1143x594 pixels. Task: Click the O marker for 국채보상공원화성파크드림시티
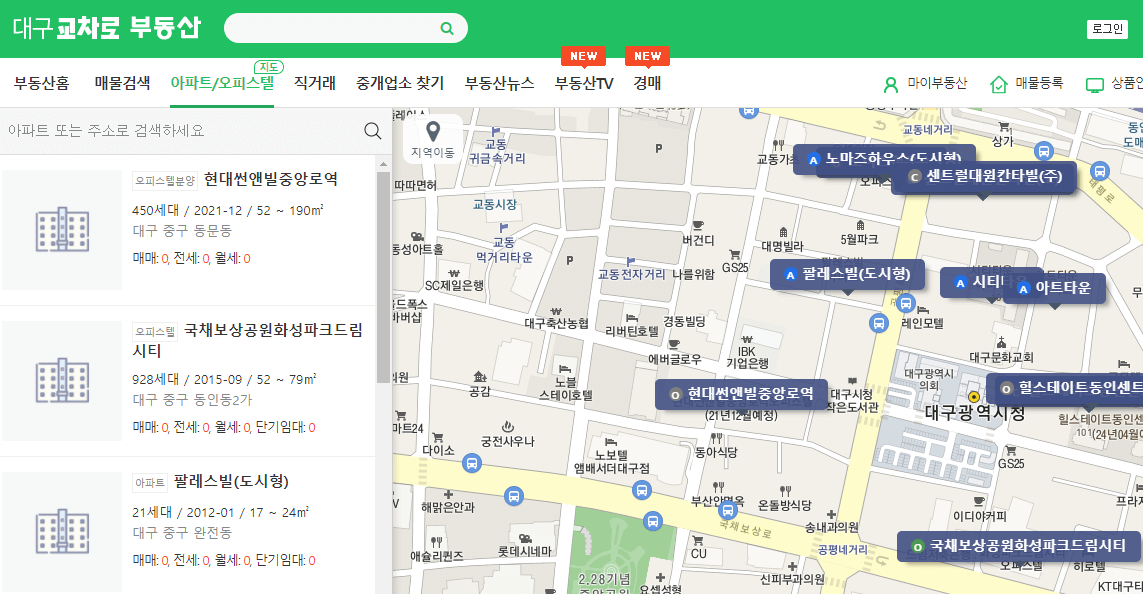tap(919, 547)
